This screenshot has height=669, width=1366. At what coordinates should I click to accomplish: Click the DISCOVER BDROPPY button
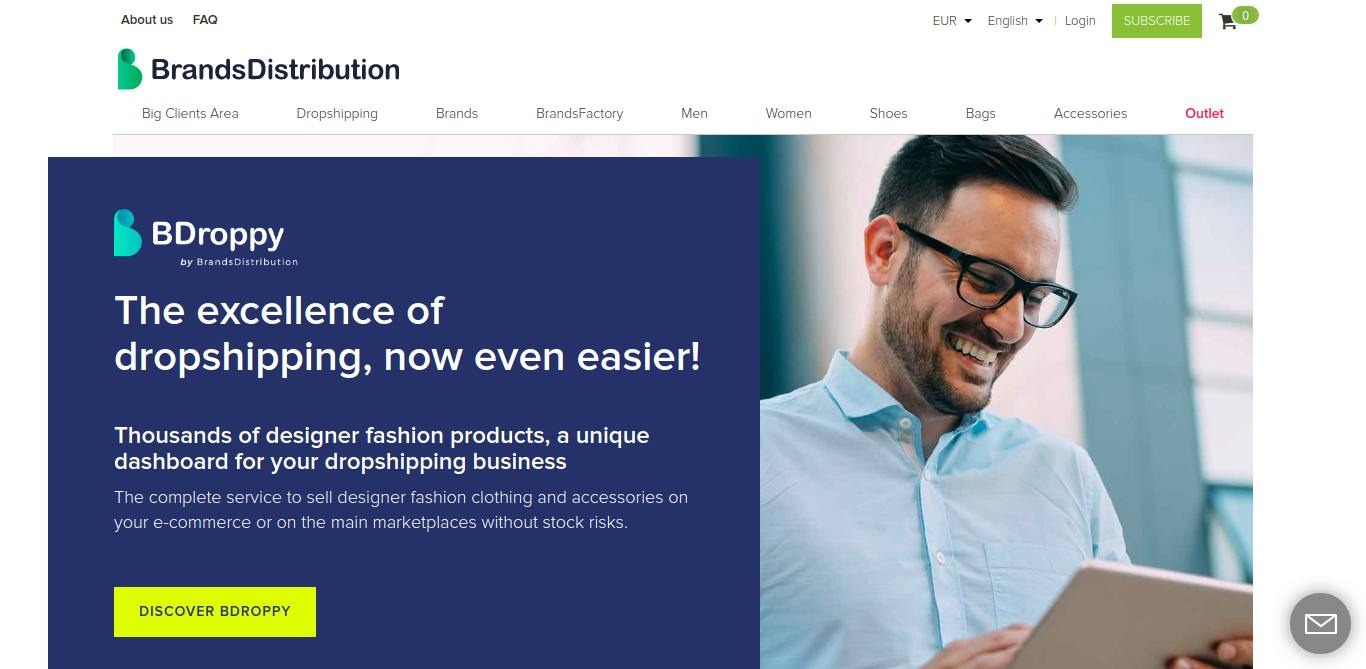(x=215, y=611)
